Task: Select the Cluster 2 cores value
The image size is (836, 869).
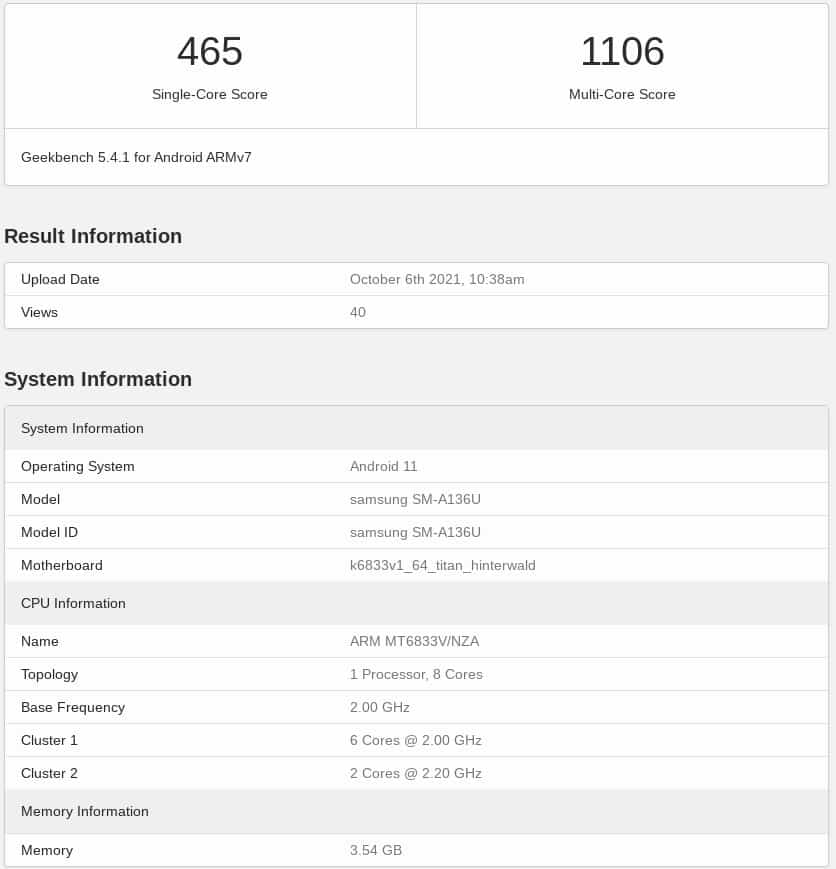Action: pos(416,773)
